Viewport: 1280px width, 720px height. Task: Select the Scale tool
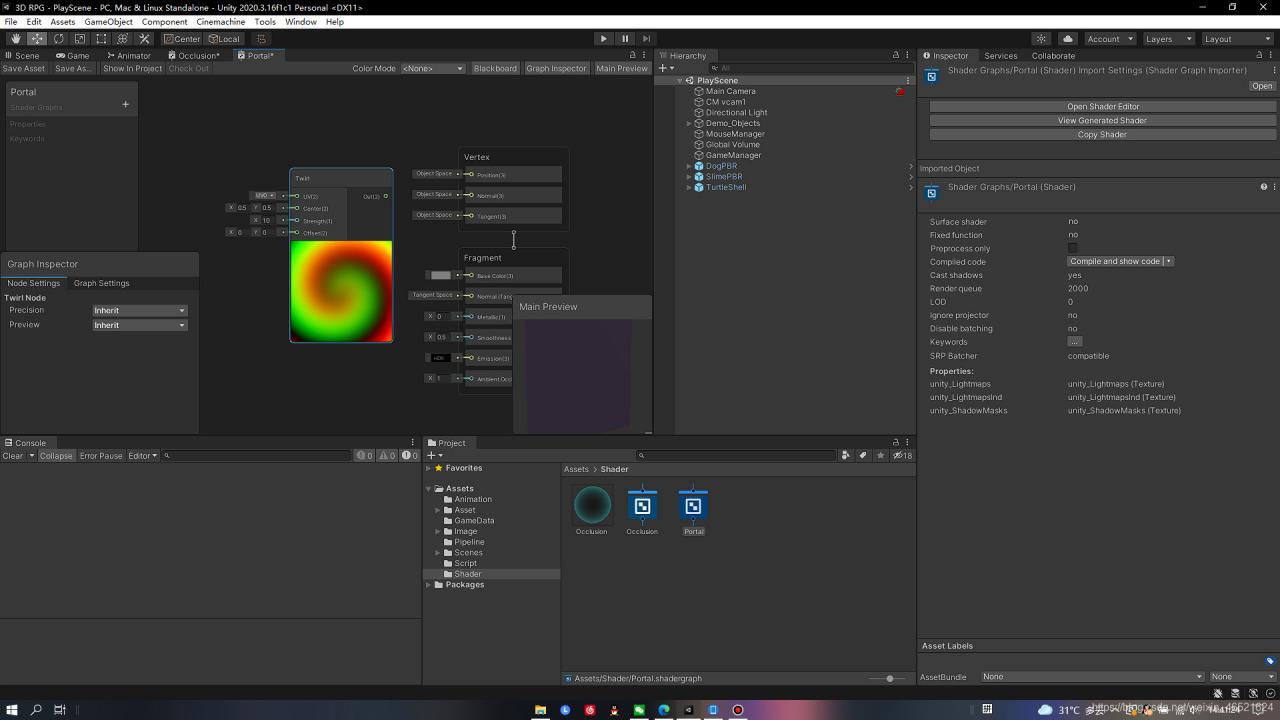(x=80, y=39)
